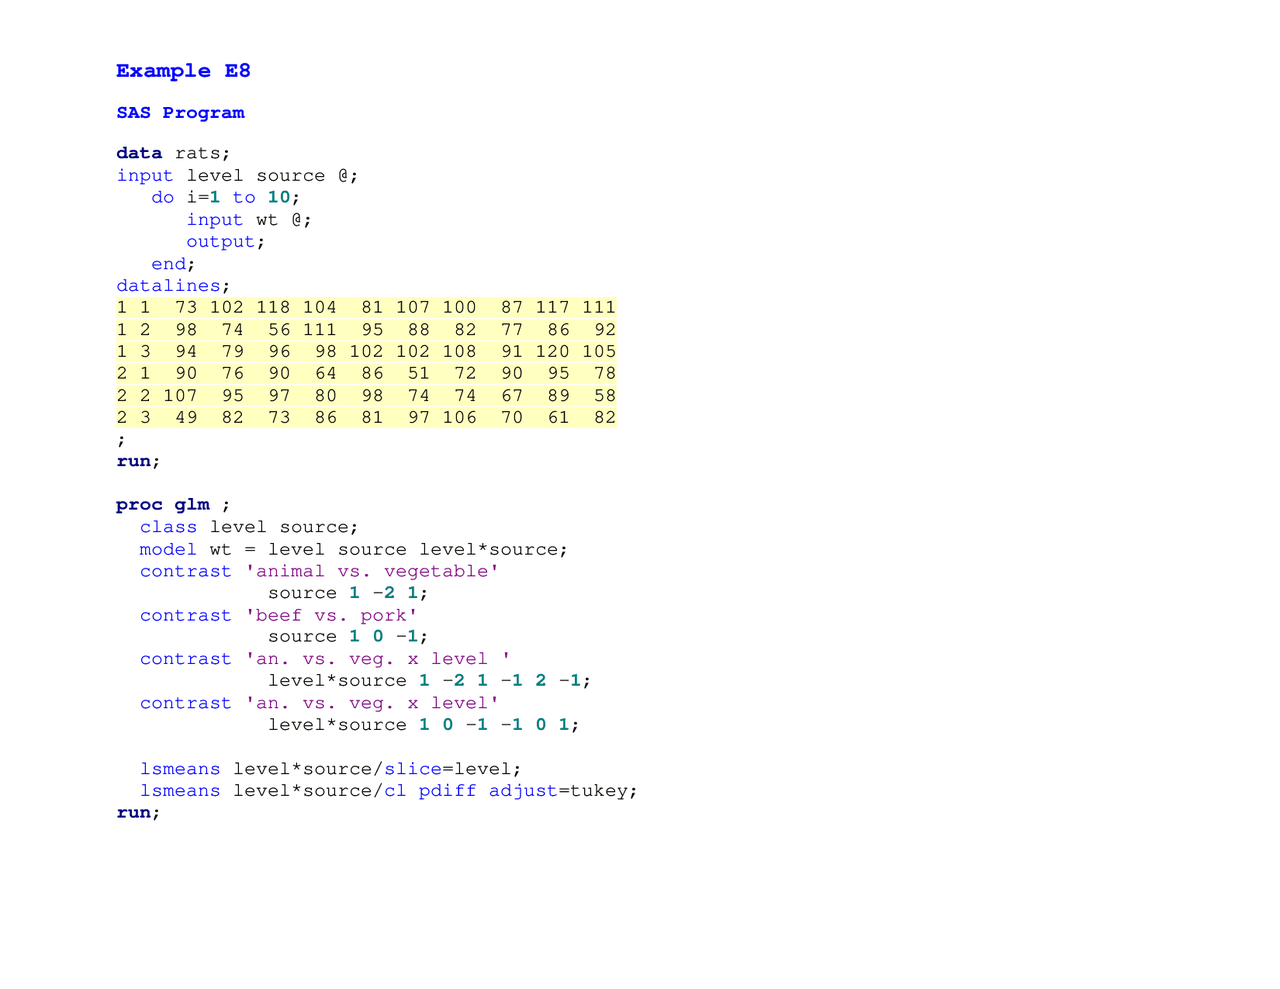Click the "Example E8" heading
The height and width of the screenshot is (989, 1280).
point(183,71)
